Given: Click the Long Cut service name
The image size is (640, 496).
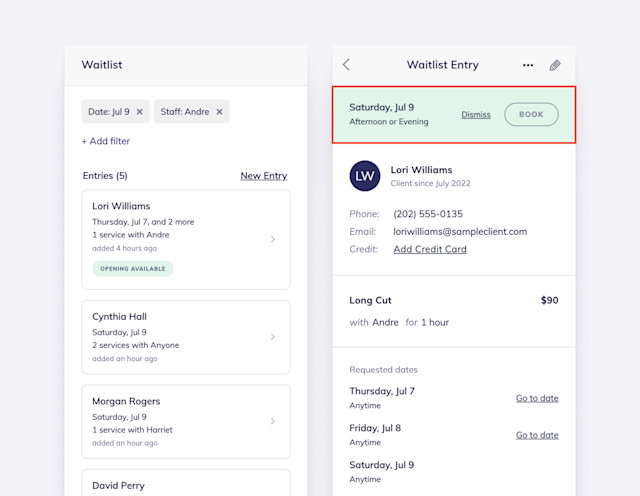Looking at the screenshot, I should [370, 300].
